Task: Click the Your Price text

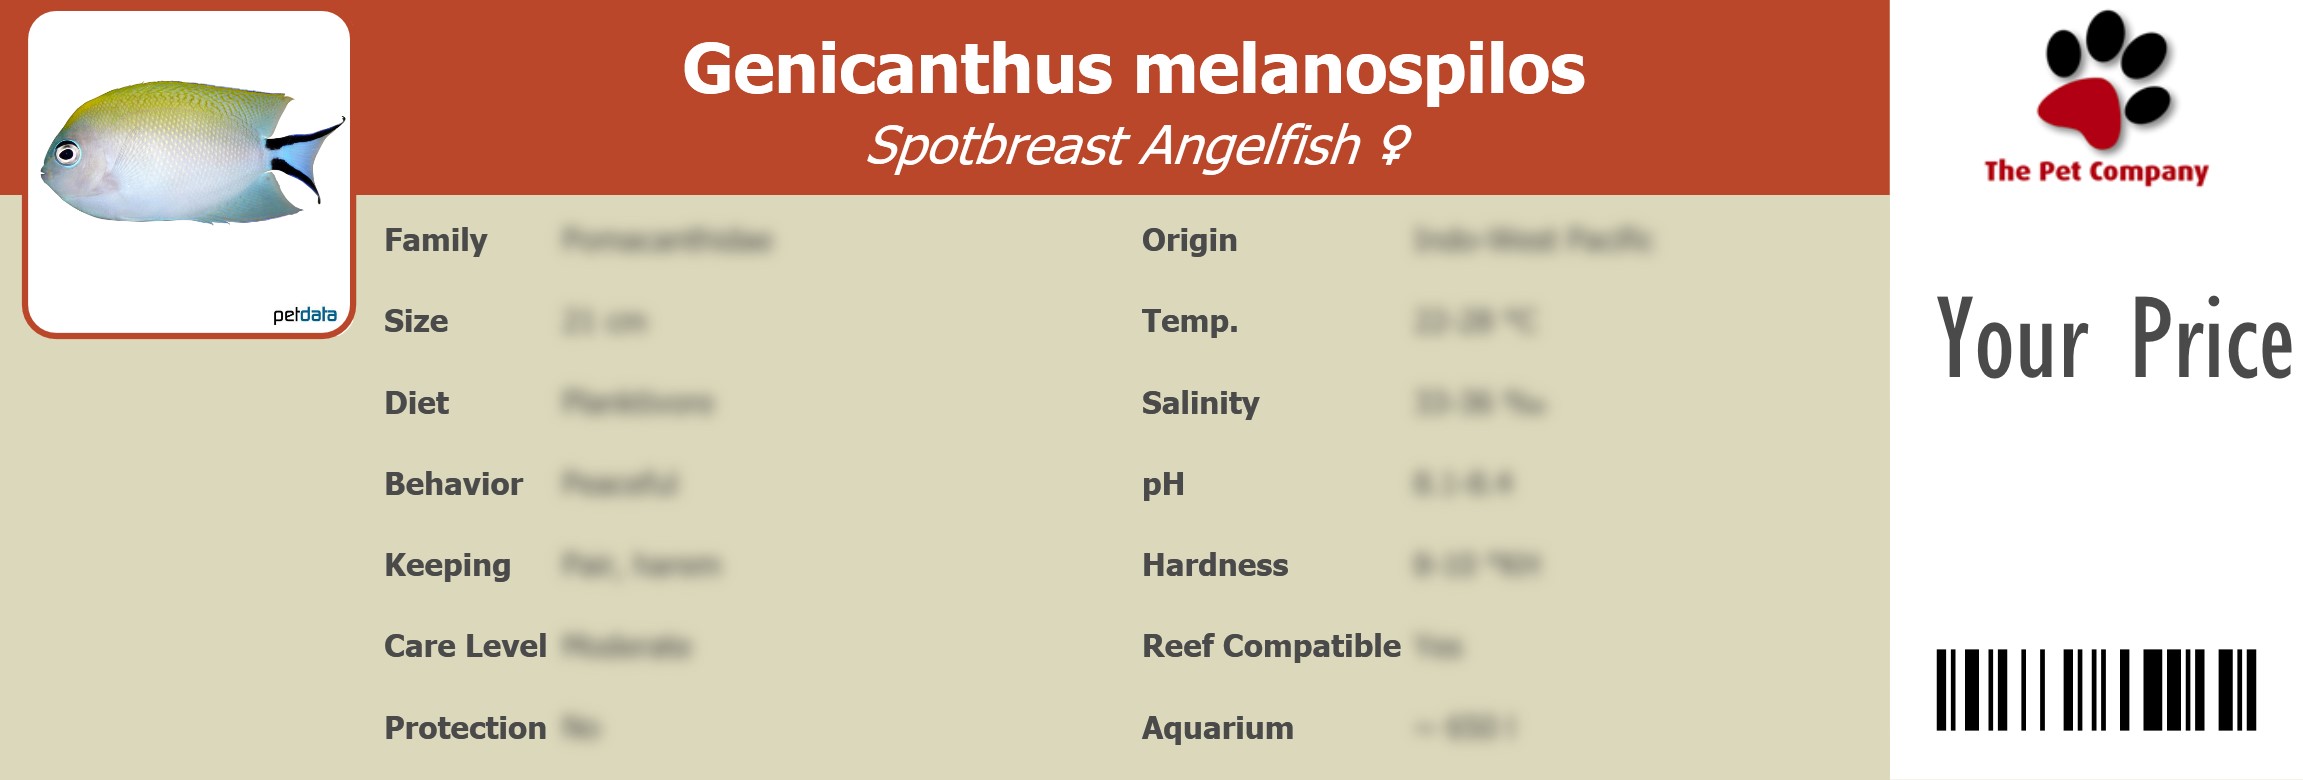Action: click(2114, 340)
